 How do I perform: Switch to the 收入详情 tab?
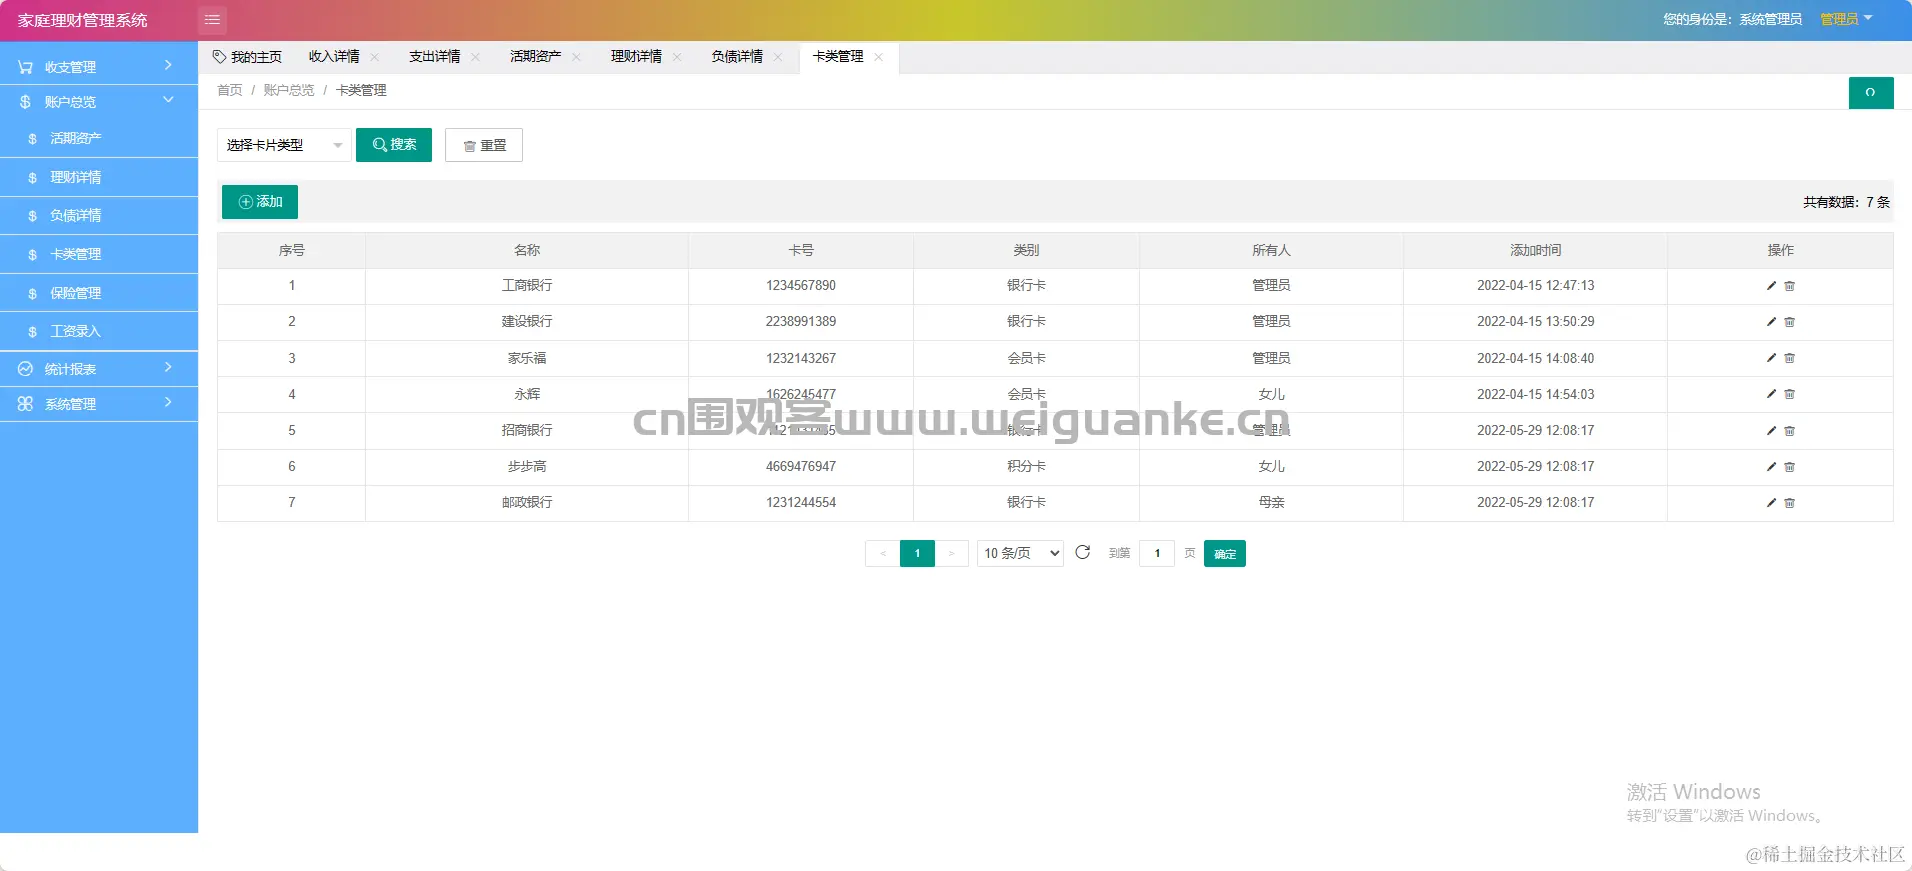pos(334,57)
